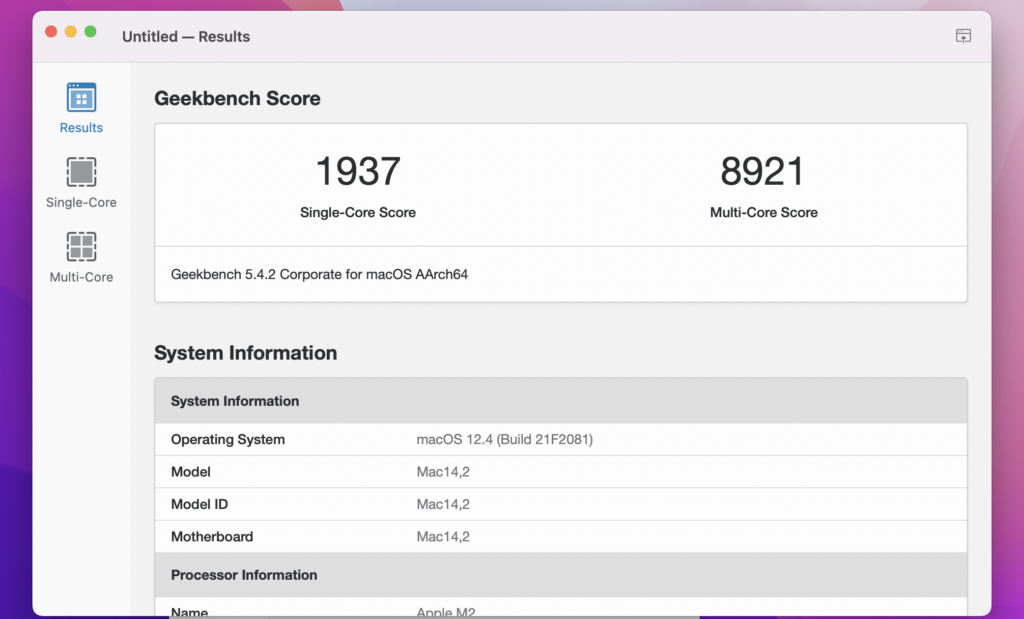
Task: Click the gray System Information table header
Action: pyautogui.click(x=561, y=401)
